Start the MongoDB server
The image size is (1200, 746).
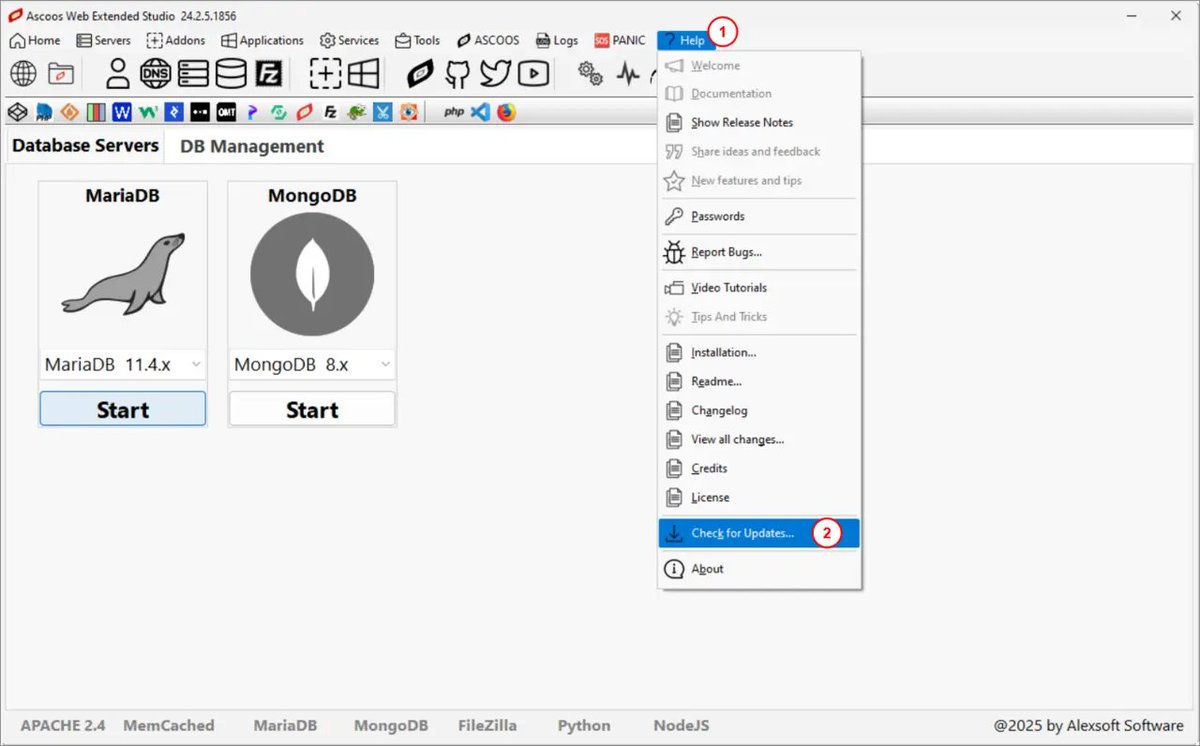tap(311, 408)
